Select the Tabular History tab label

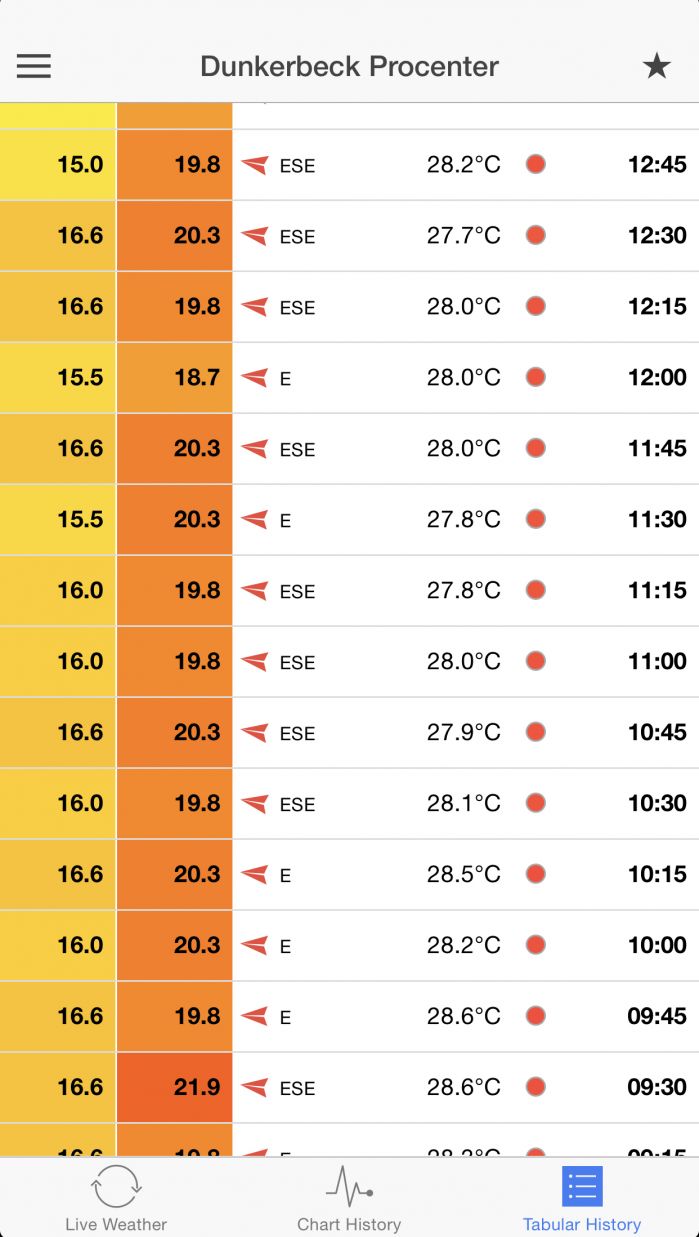coord(582,1224)
